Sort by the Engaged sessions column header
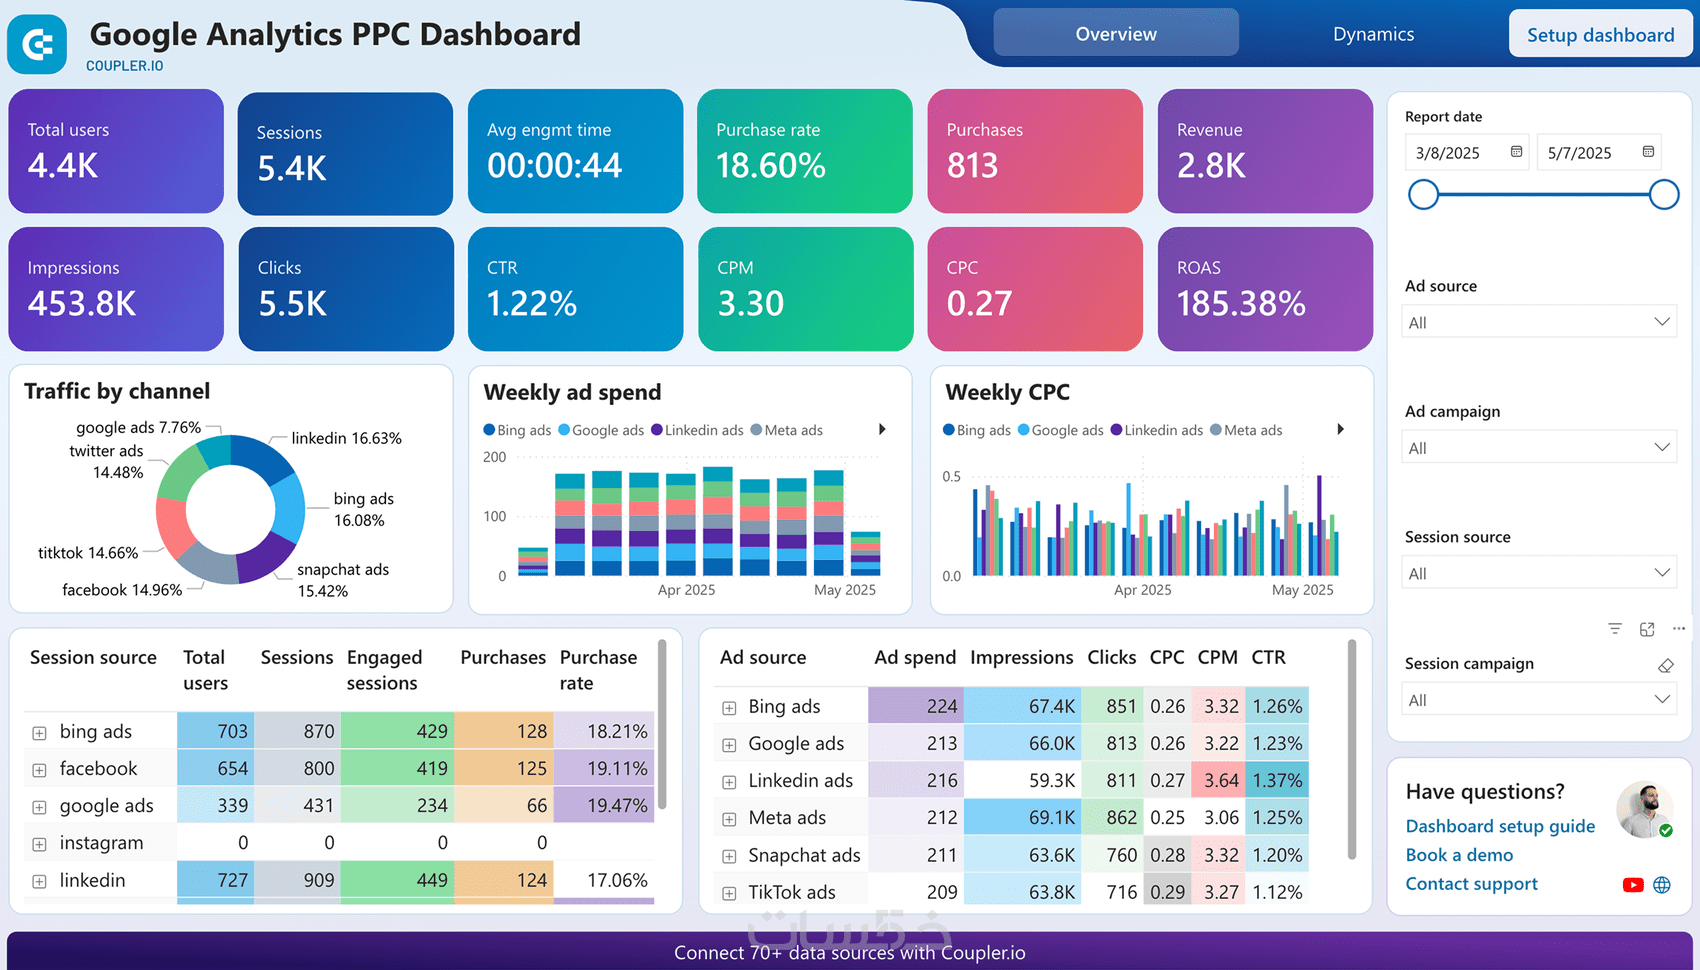The image size is (1700, 970). pos(385,670)
